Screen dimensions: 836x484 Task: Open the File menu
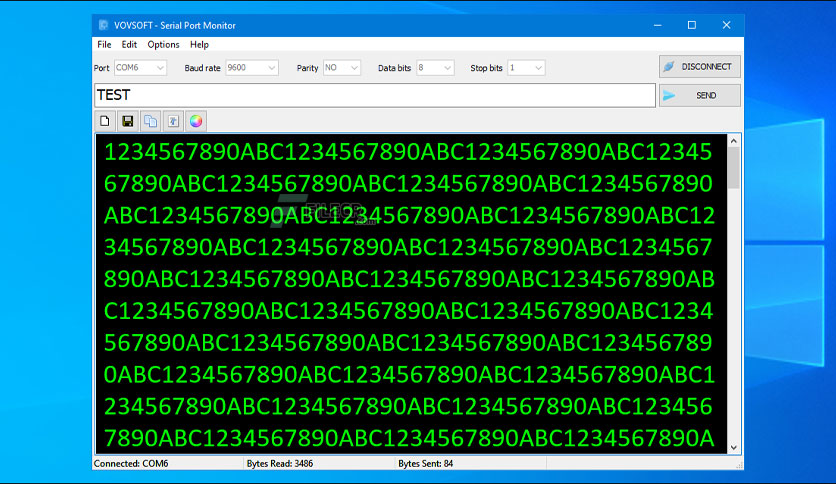click(x=104, y=45)
